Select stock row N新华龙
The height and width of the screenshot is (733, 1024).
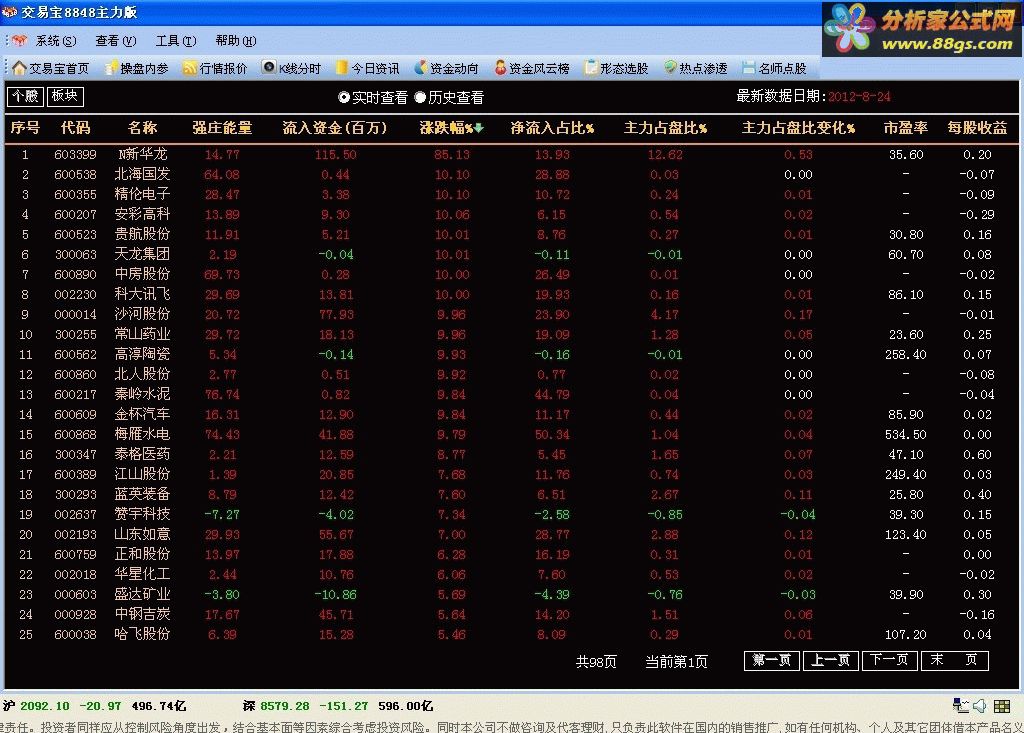coord(511,155)
